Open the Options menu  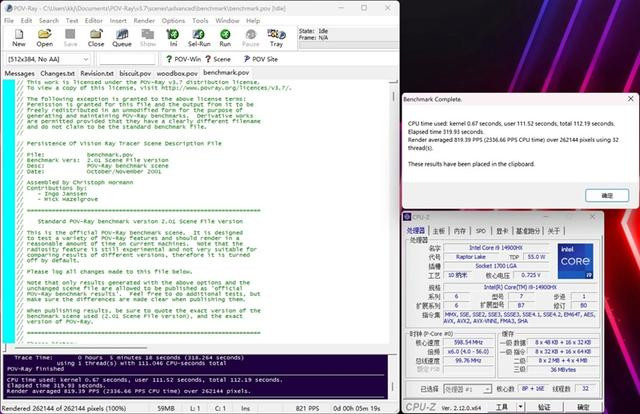(x=173, y=20)
